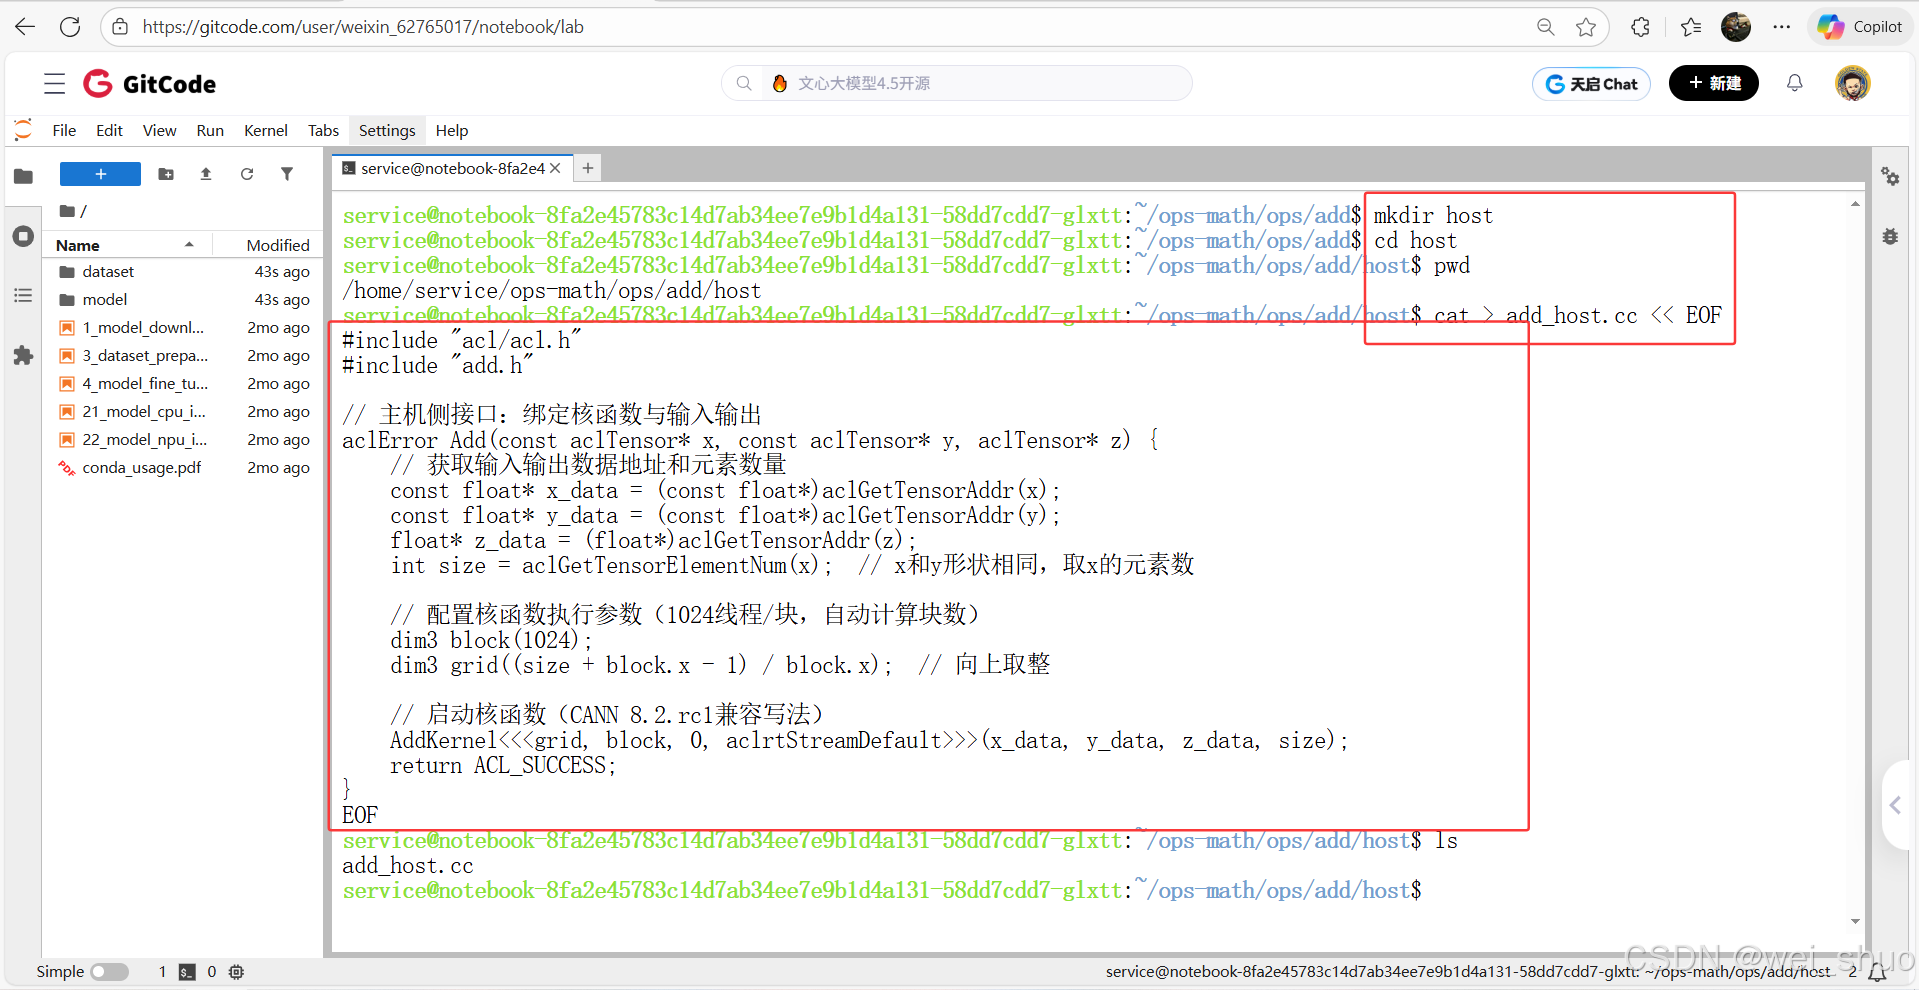Reload the browser page

pos(70,27)
